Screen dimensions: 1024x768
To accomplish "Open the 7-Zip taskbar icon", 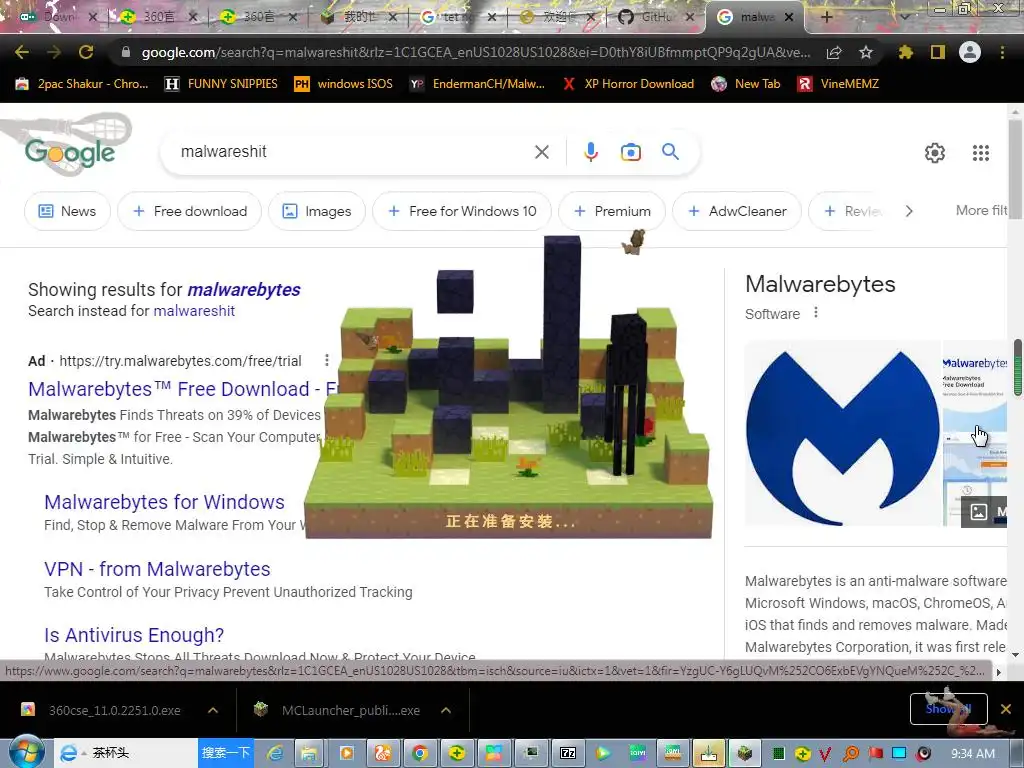I will (568, 753).
